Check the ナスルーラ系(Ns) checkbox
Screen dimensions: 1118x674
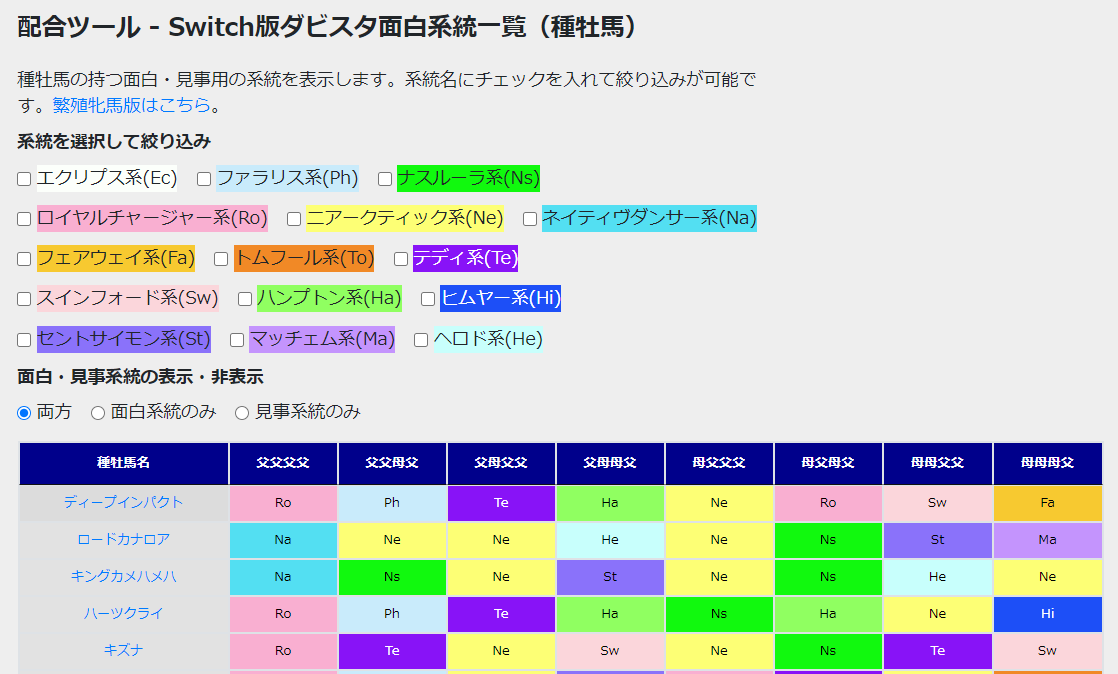click(x=385, y=179)
